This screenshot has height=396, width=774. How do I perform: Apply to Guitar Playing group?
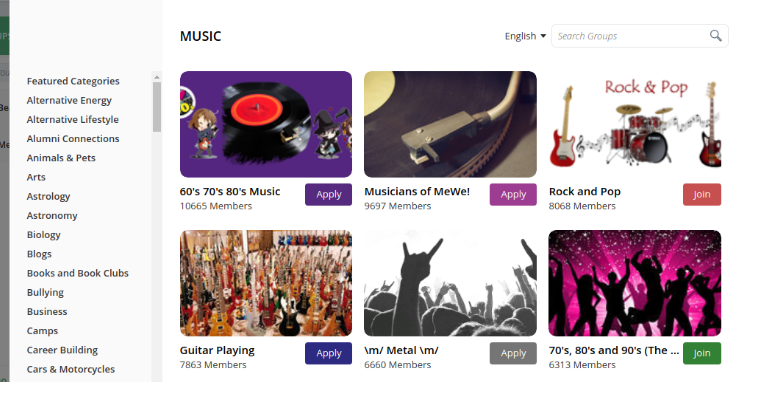[x=328, y=353]
